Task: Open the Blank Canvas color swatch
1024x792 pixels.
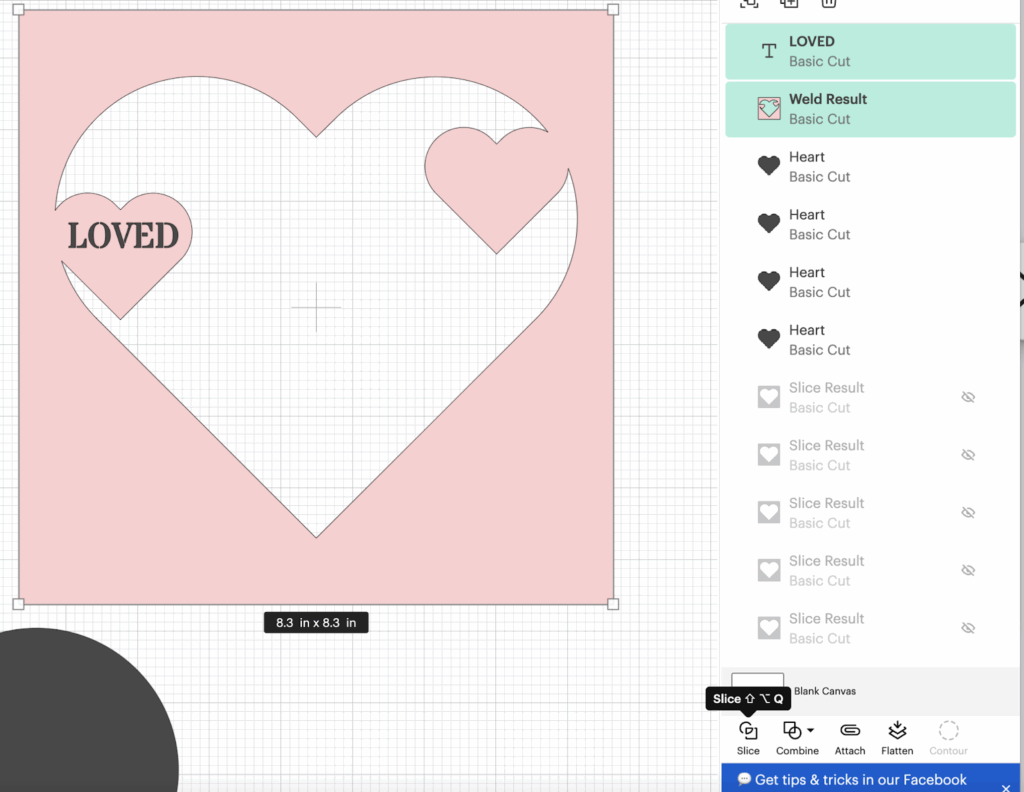Action: click(x=758, y=680)
